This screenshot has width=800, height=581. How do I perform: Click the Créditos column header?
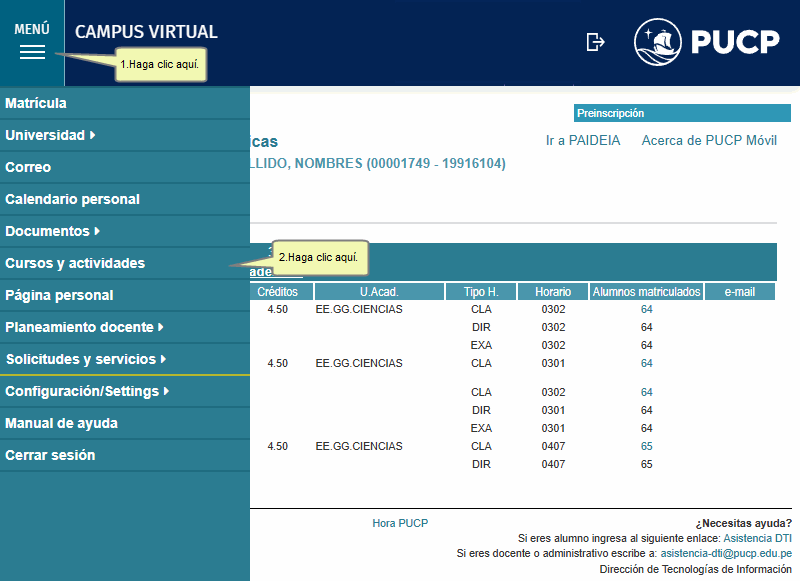[281, 292]
